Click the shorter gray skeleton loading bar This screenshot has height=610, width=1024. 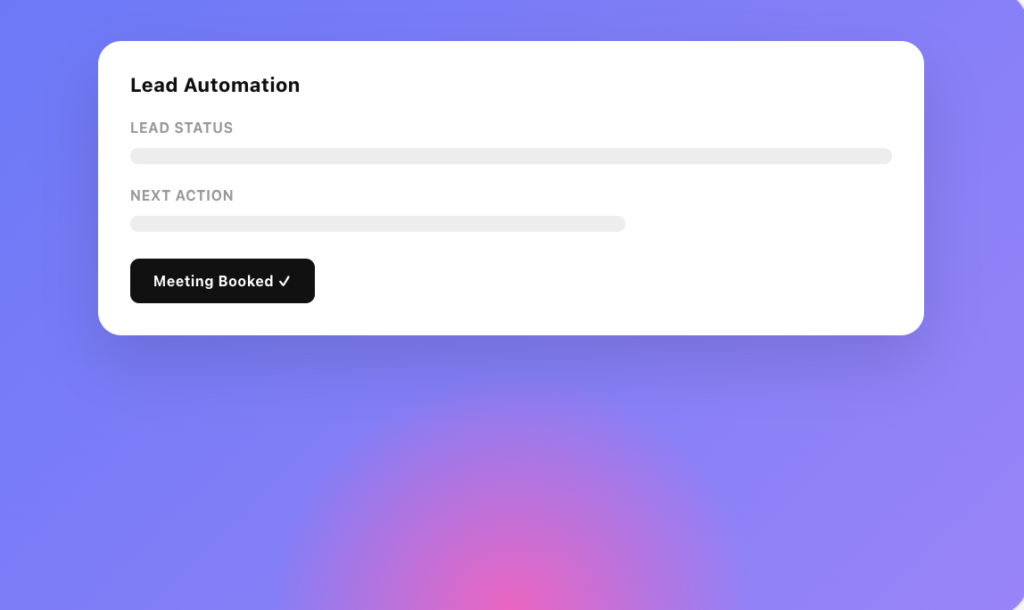point(377,224)
